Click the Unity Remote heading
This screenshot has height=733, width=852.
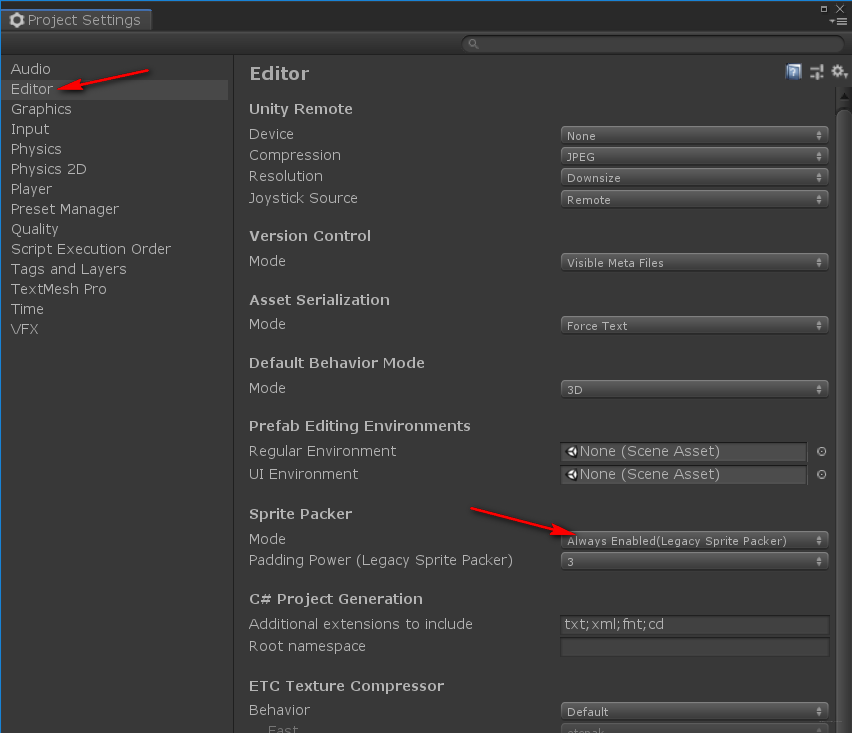point(300,109)
